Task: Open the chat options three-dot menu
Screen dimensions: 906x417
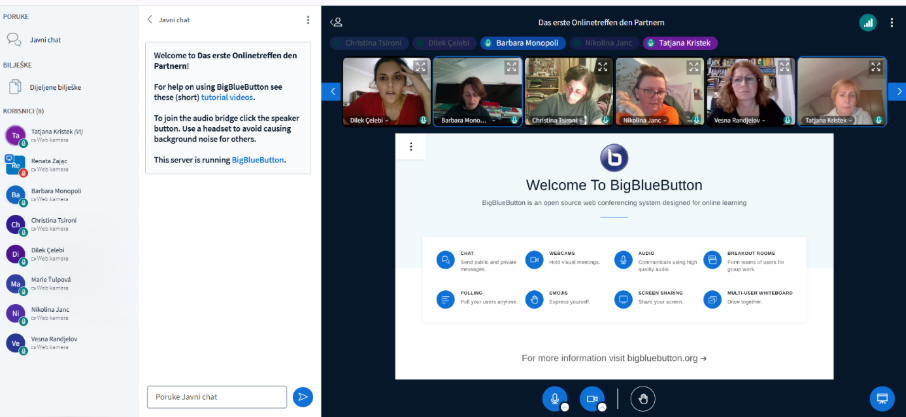Action: (307, 19)
